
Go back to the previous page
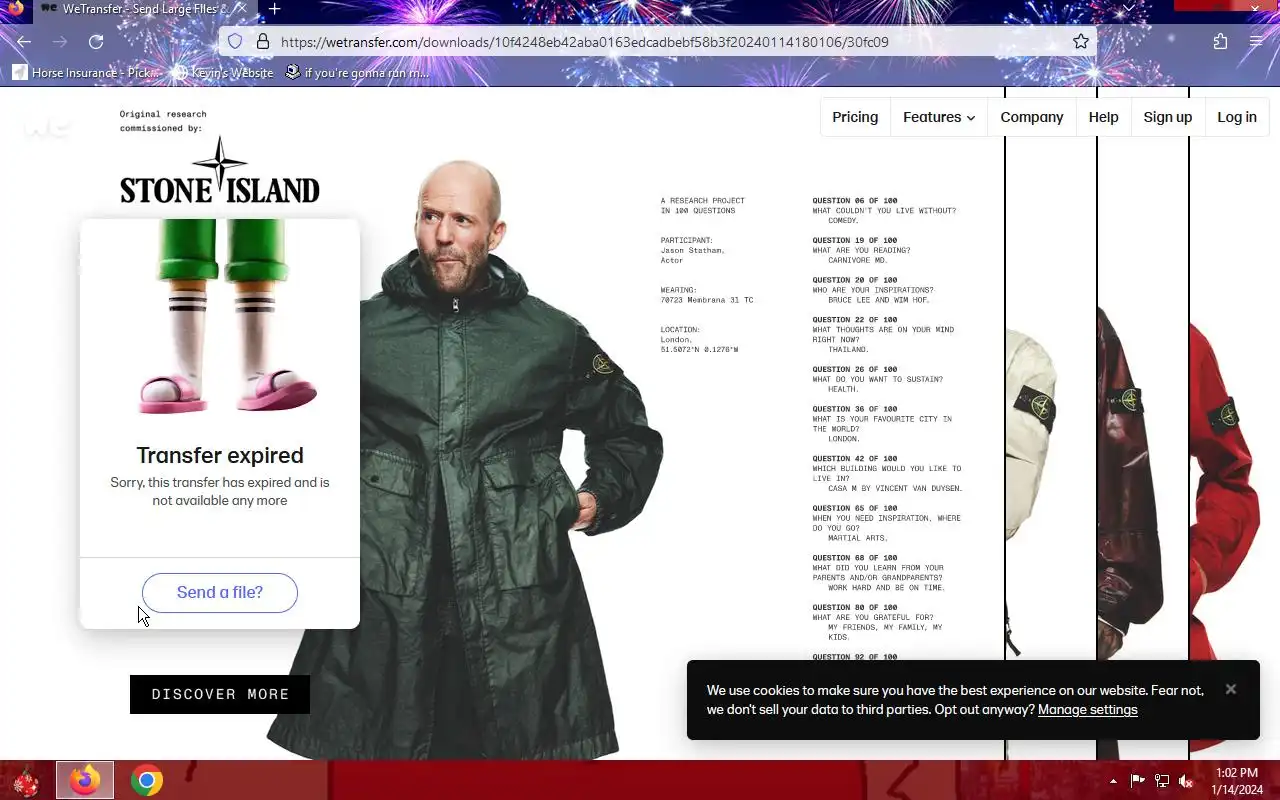[x=24, y=42]
